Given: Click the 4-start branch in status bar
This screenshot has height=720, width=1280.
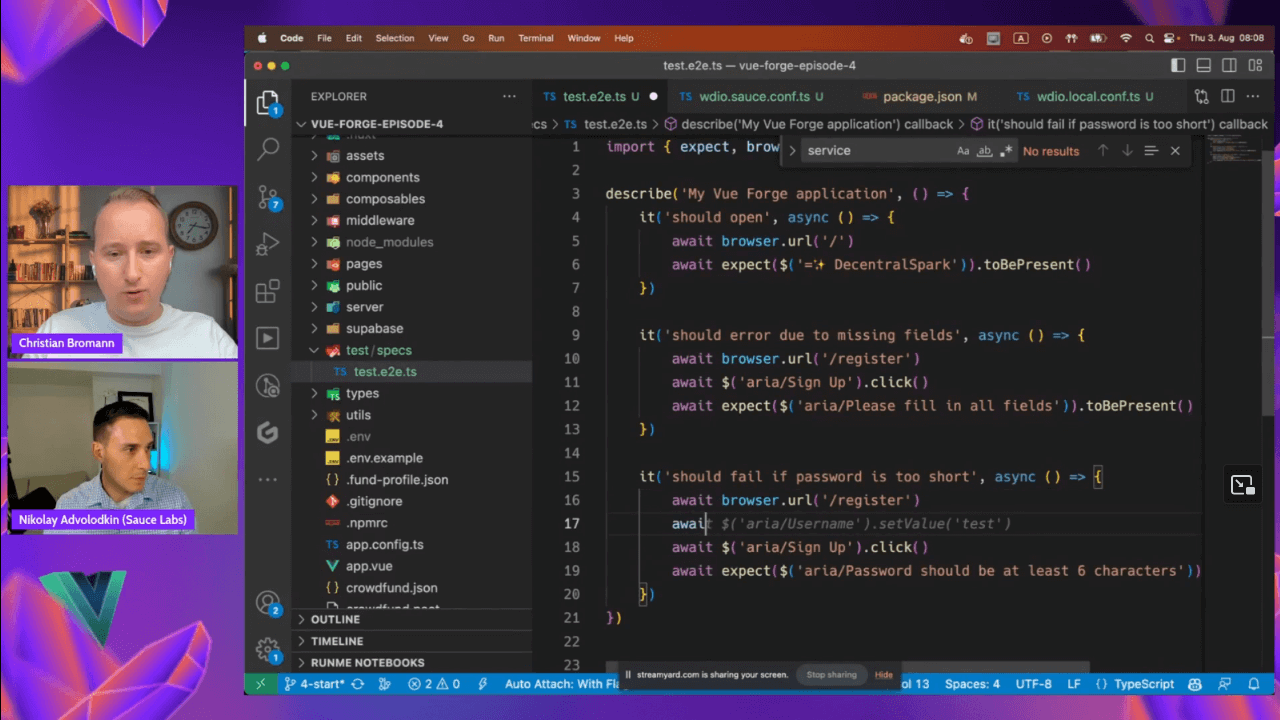Looking at the screenshot, I should (x=314, y=684).
